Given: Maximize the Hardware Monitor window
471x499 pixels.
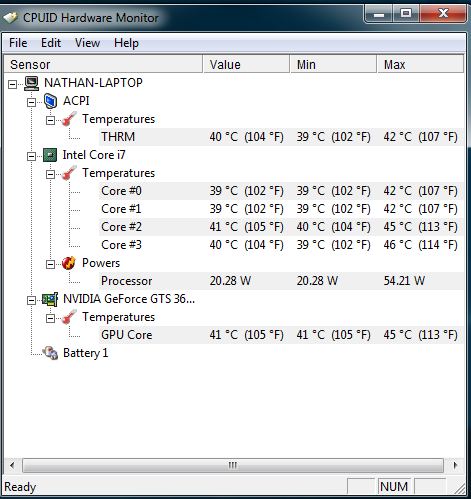Looking at the screenshot, I should (x=406, y=14).
